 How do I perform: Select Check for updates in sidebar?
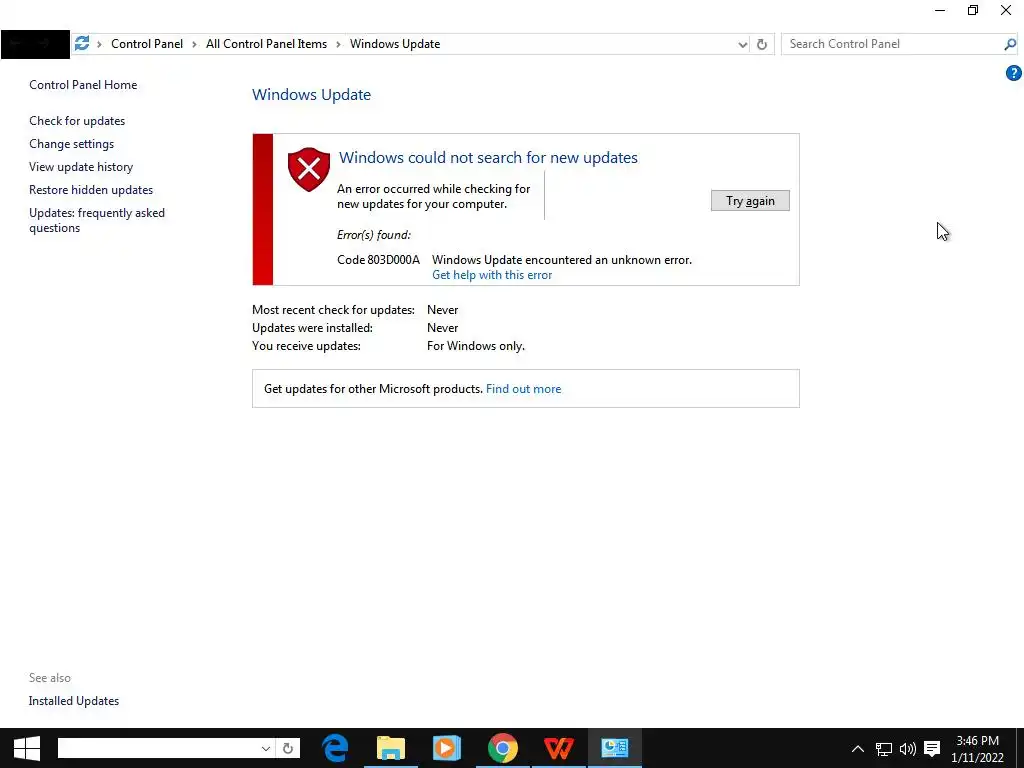pyautogui.click(x=77, y=121)
